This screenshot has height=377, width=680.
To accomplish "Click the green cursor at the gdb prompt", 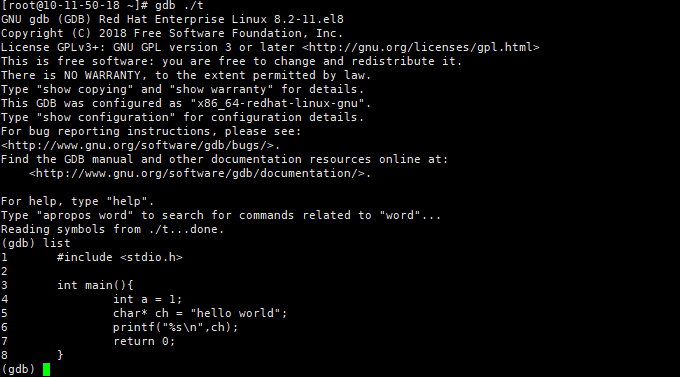I will coord(46,370).
